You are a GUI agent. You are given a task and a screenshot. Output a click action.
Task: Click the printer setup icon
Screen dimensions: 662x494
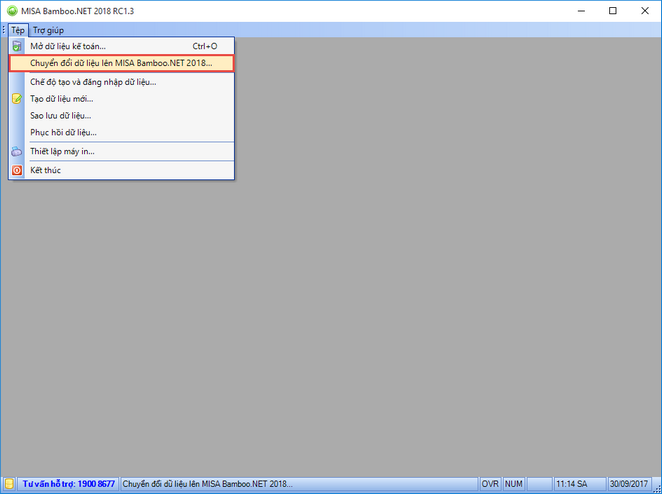click(x=17, y=151)
